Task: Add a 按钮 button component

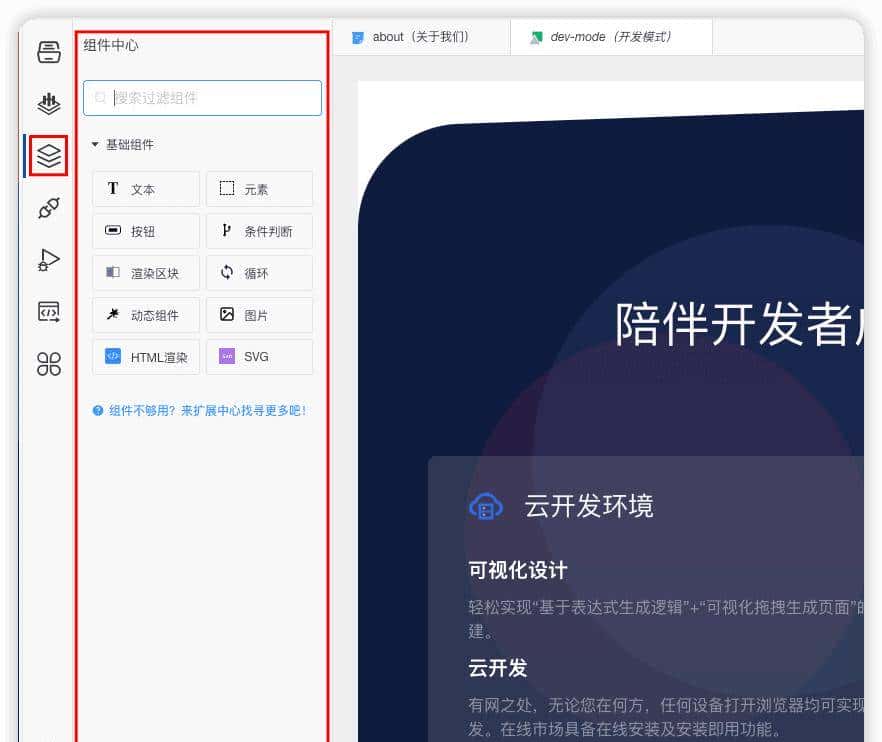Action: [x=145, y=230]
